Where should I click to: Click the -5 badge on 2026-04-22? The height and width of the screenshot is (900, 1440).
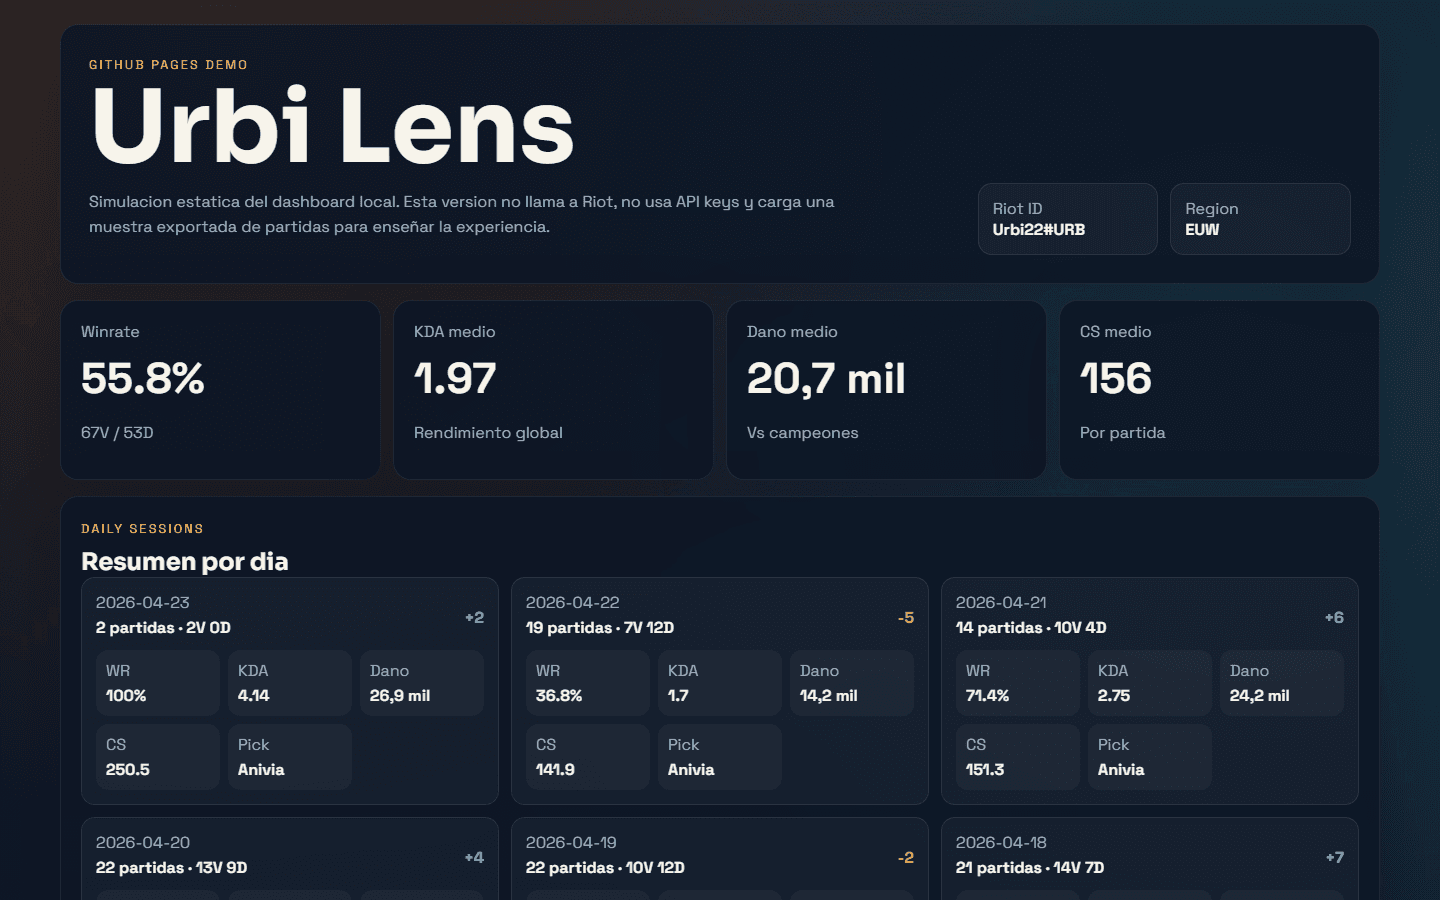[x=906, y=618]
